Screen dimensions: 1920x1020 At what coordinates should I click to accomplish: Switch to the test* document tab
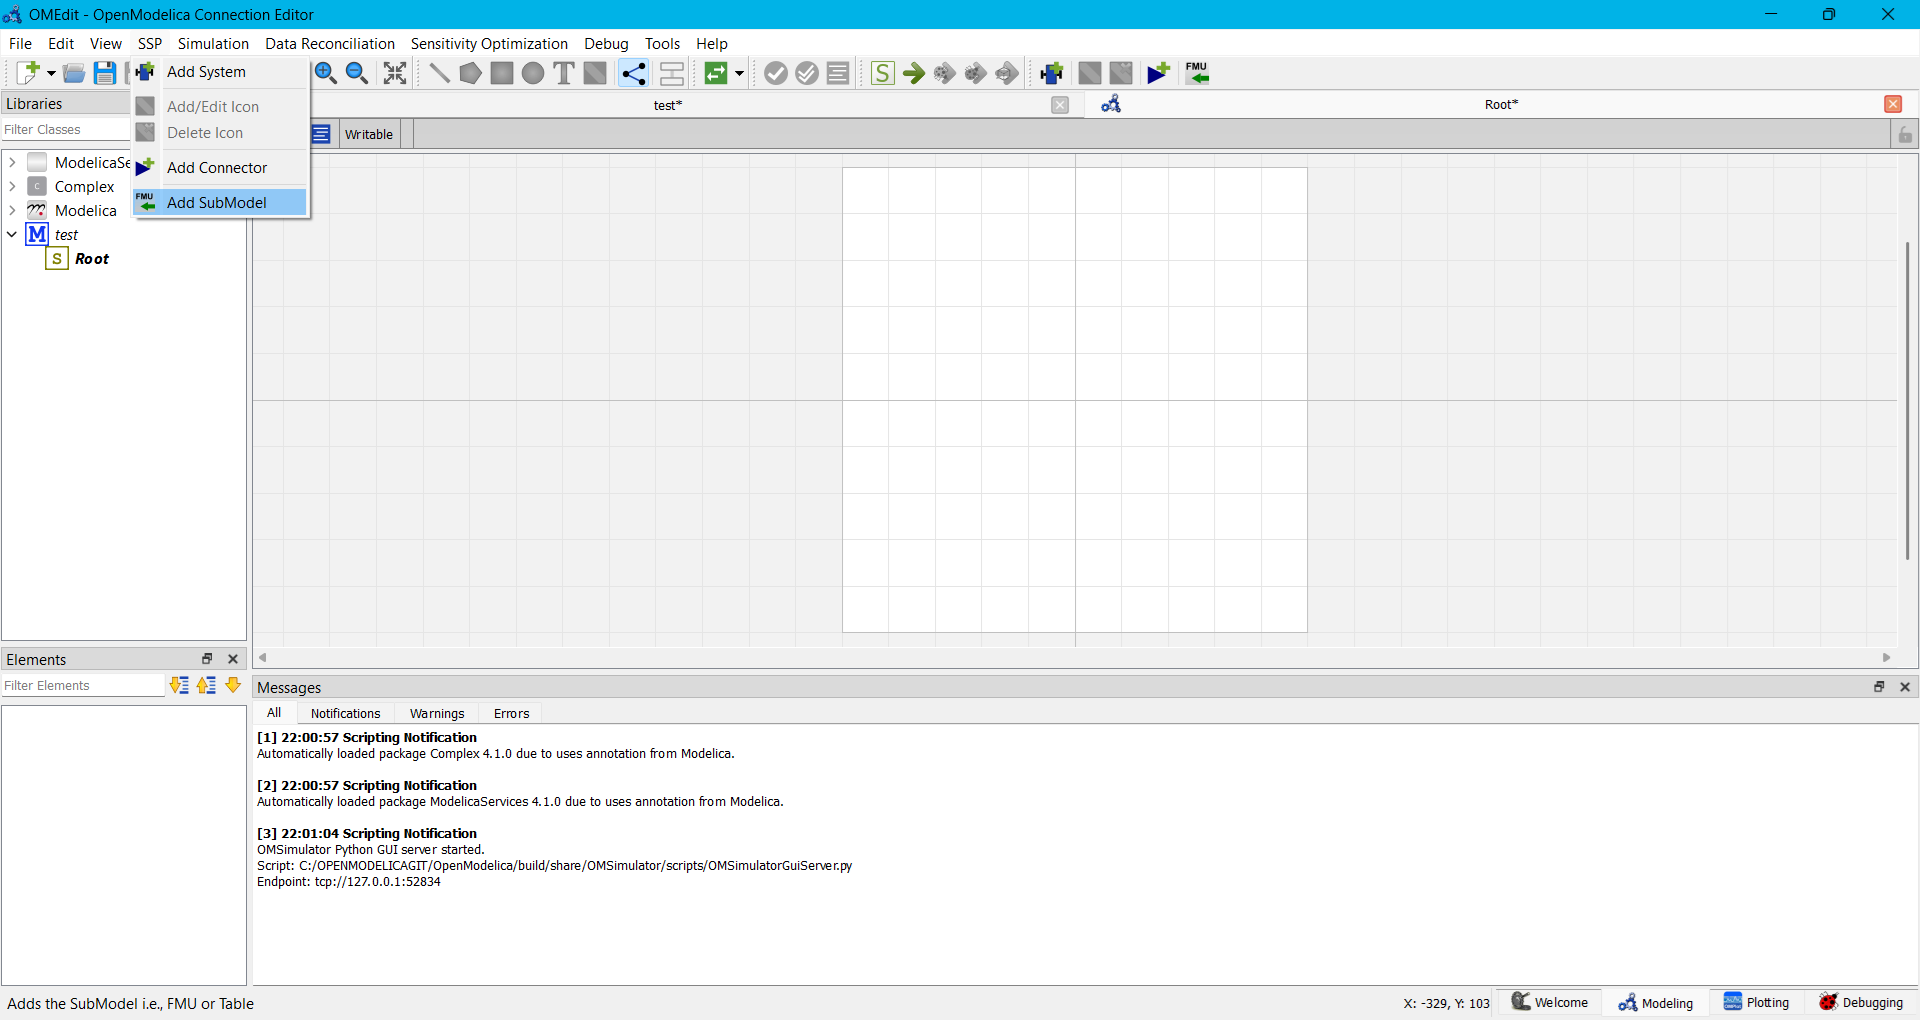point(668,105)
